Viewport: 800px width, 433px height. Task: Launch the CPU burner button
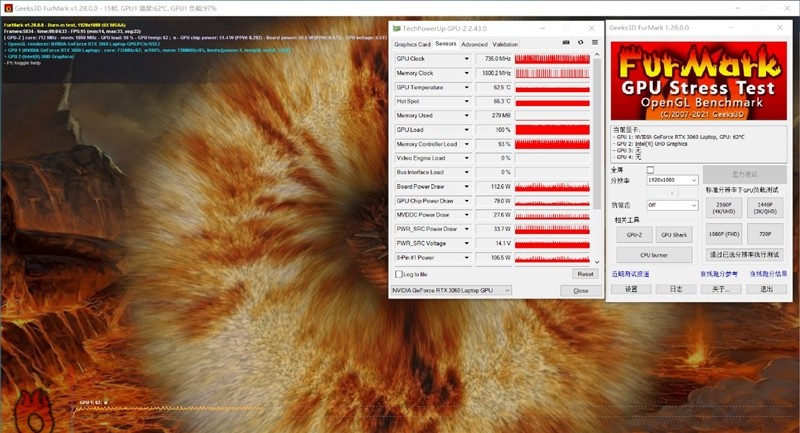654,254
